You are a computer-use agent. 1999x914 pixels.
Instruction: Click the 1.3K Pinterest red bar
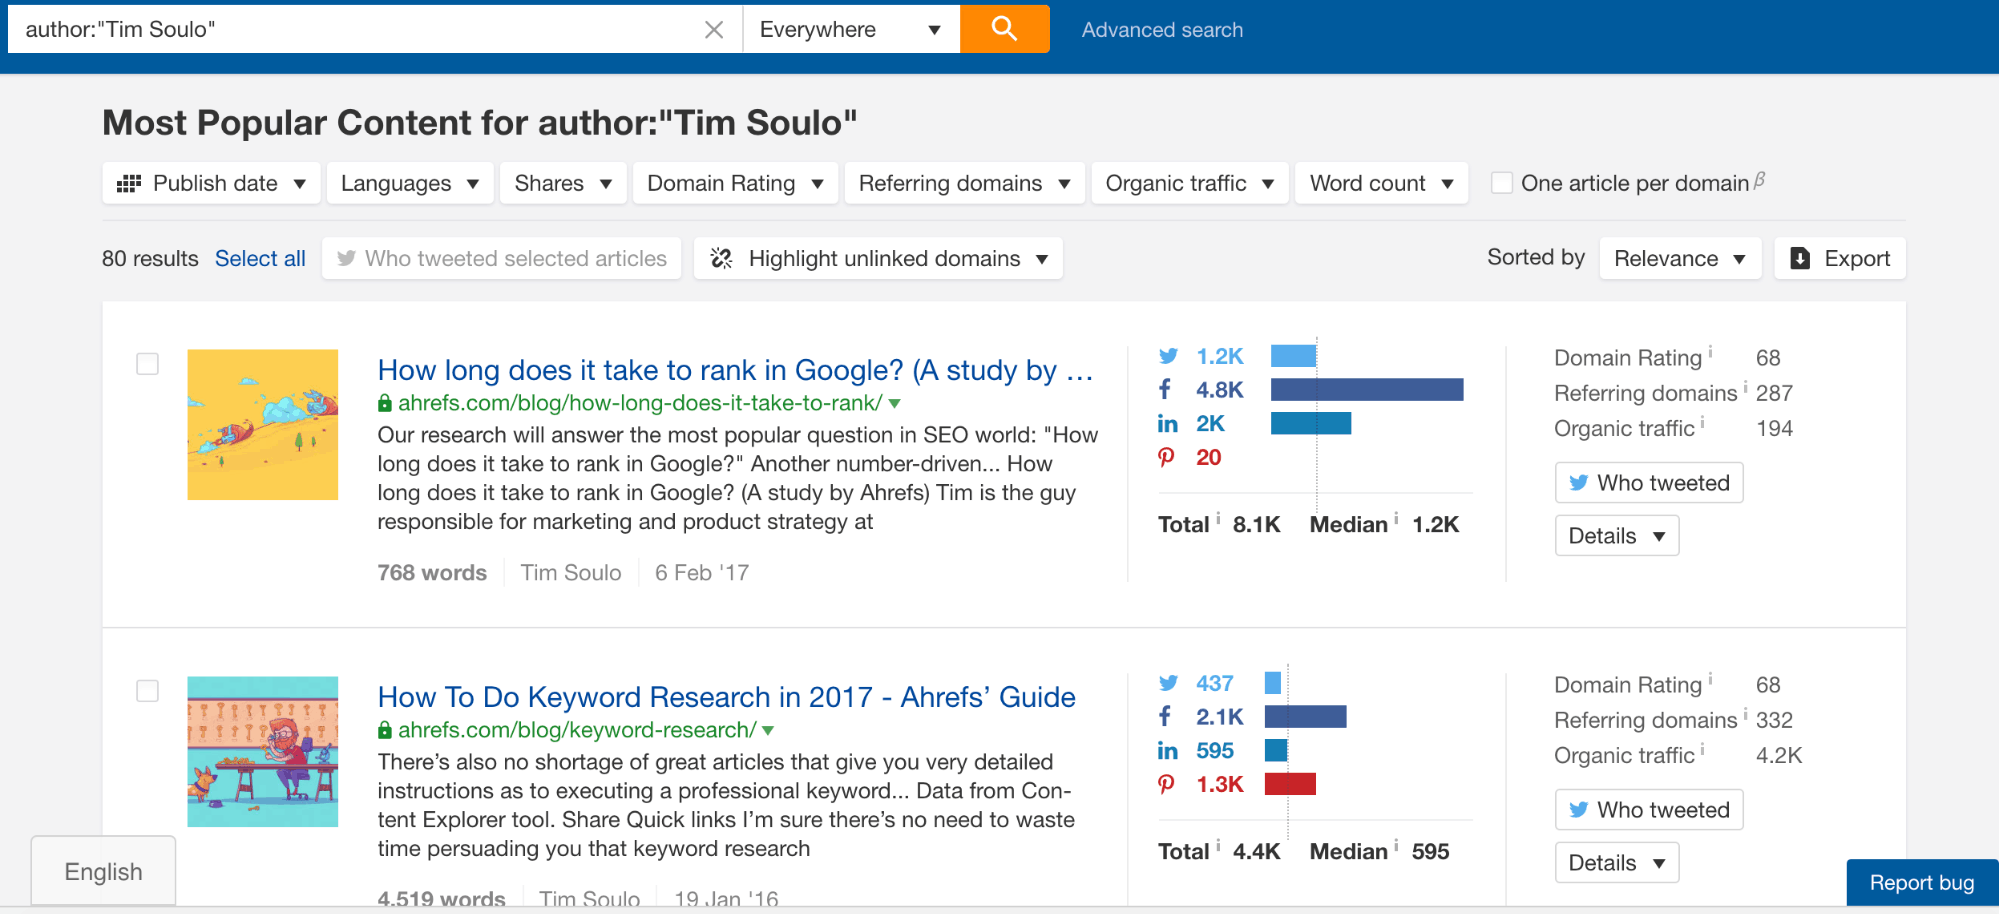pyautogui.click(x=1290, y=784)
